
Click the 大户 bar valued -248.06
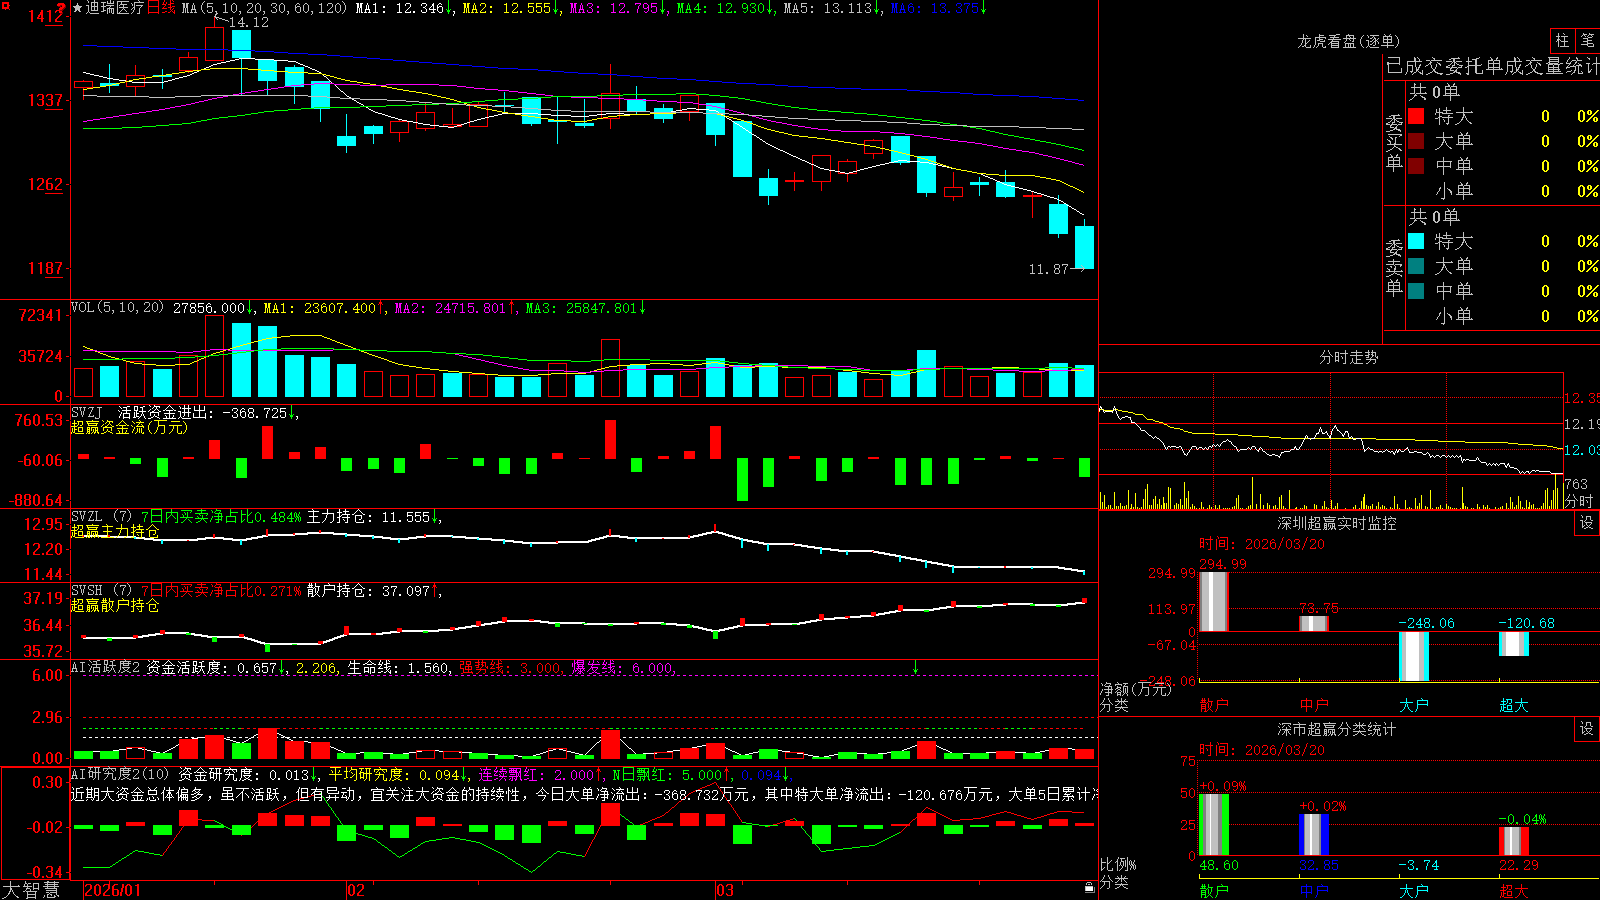pyautogui.click(x=1414, y=656)
